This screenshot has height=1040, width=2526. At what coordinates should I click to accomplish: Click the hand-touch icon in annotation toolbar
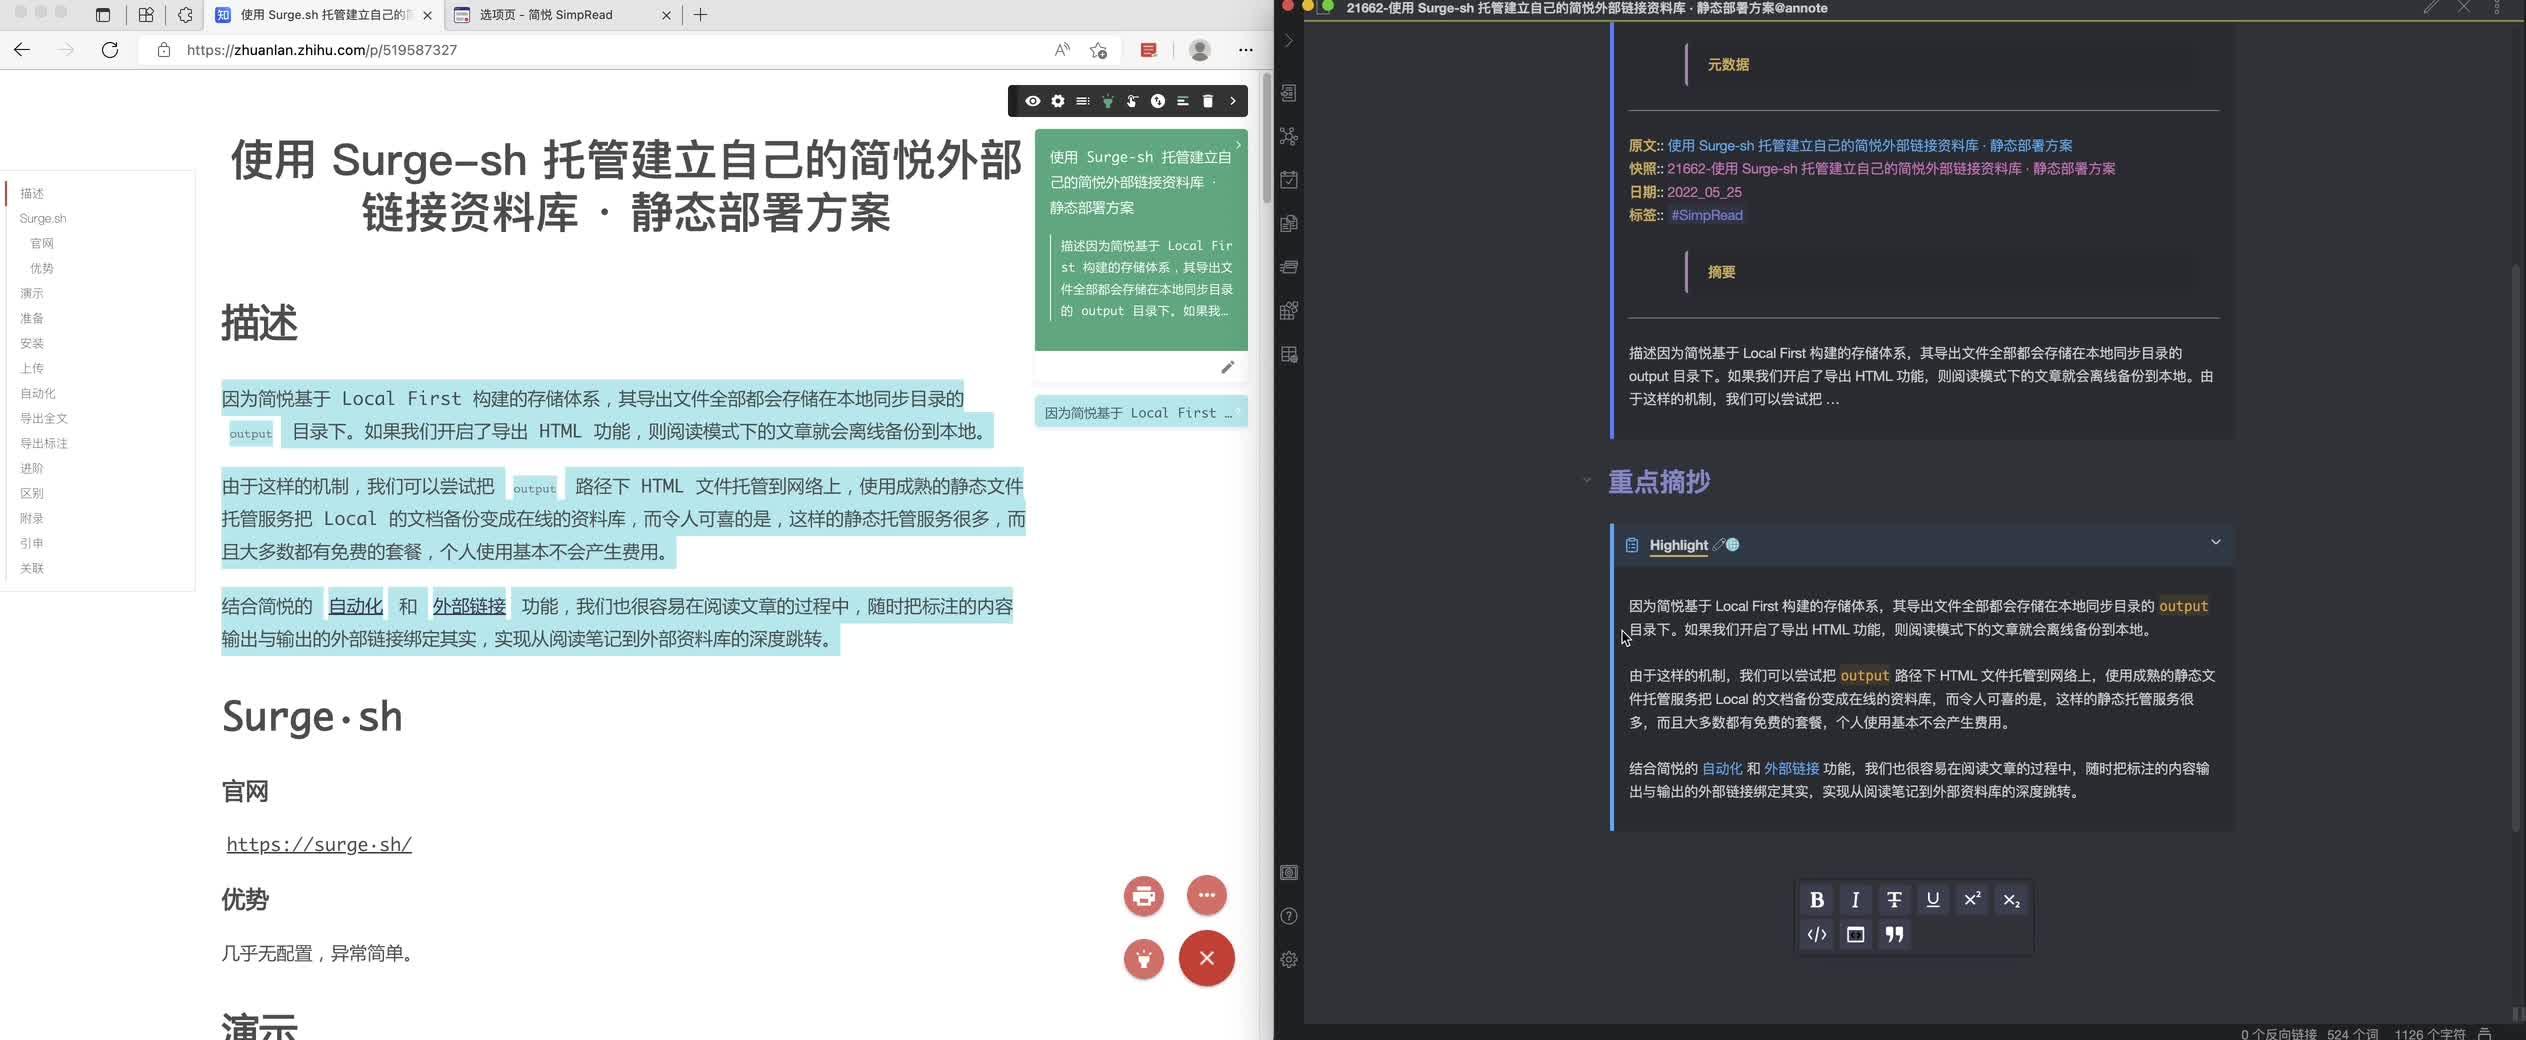pyautogui.click(x=1132, y=101)
